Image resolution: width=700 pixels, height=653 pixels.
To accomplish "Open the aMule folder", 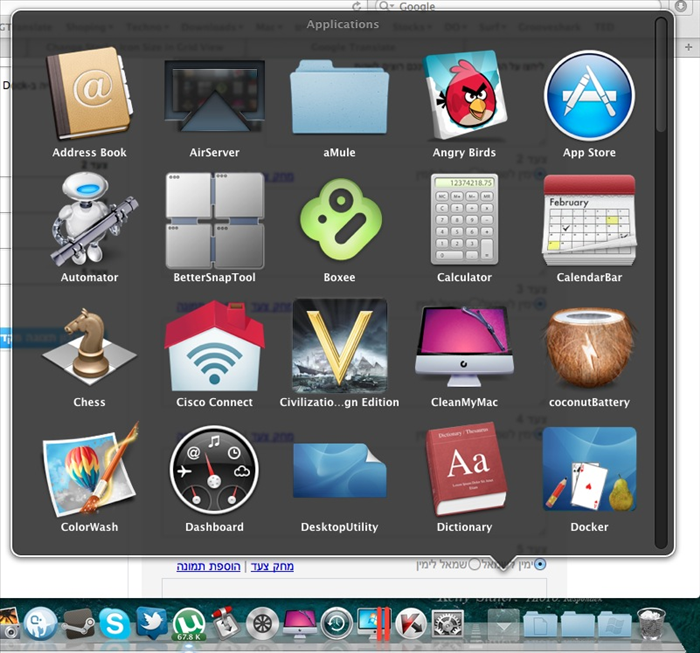I will coord(339,97).
